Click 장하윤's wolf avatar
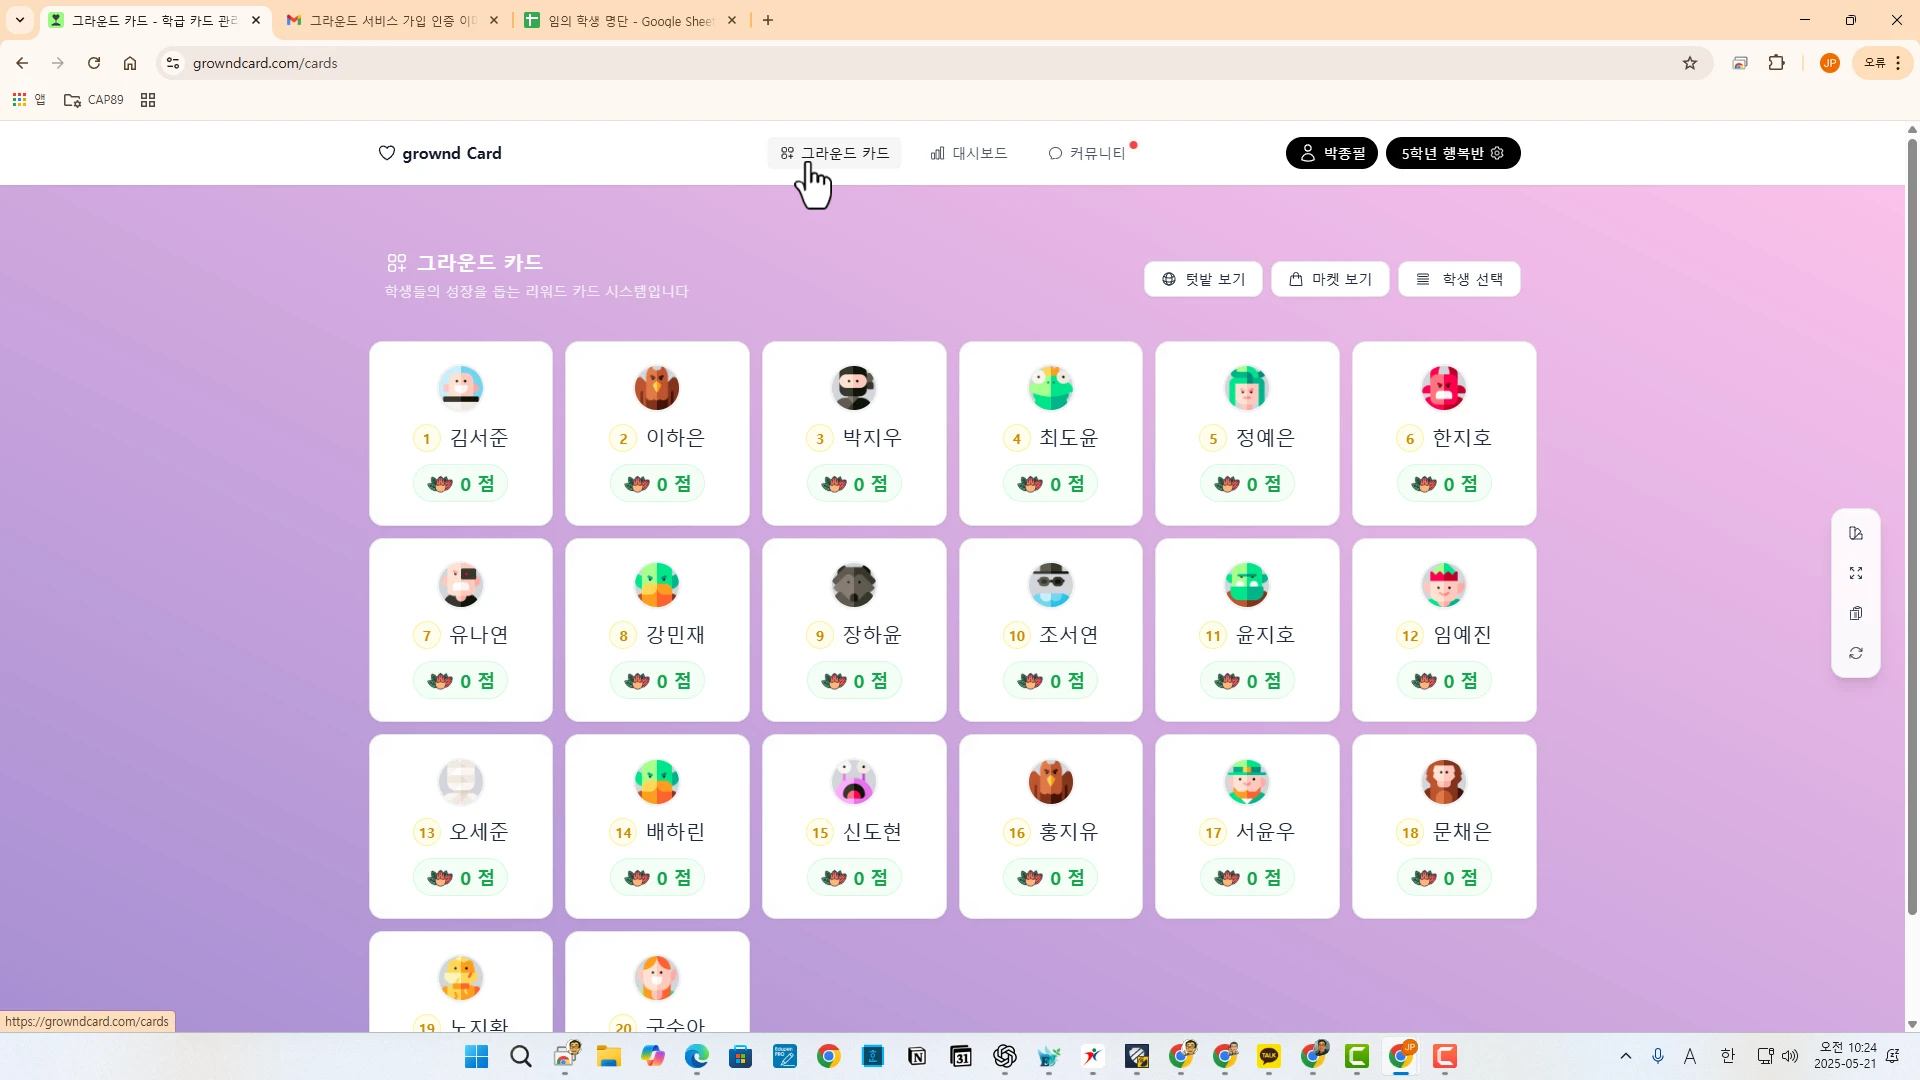This screenshot has width=1920, height=1080. point(854,585)
